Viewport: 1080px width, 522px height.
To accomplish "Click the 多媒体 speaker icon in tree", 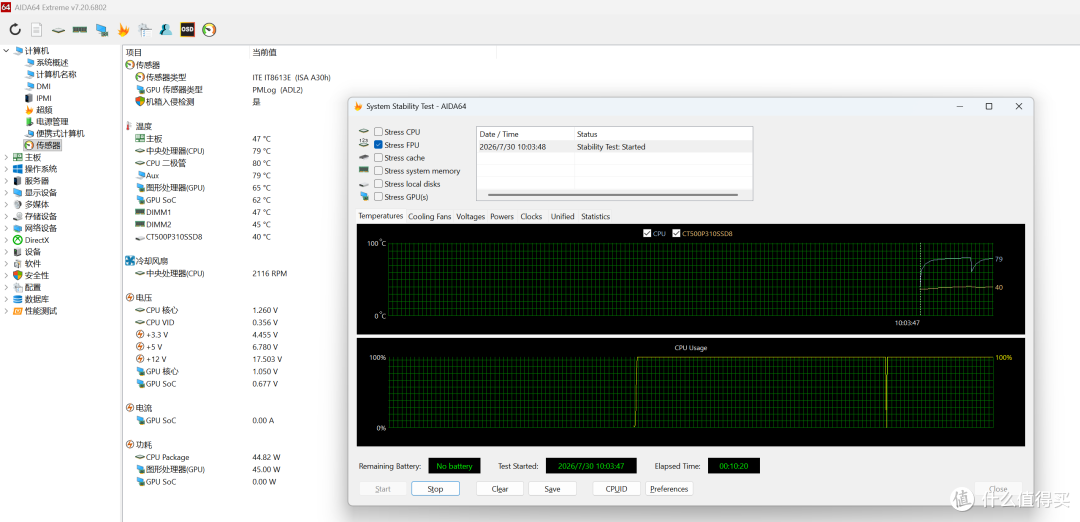I will coord(18,205).
